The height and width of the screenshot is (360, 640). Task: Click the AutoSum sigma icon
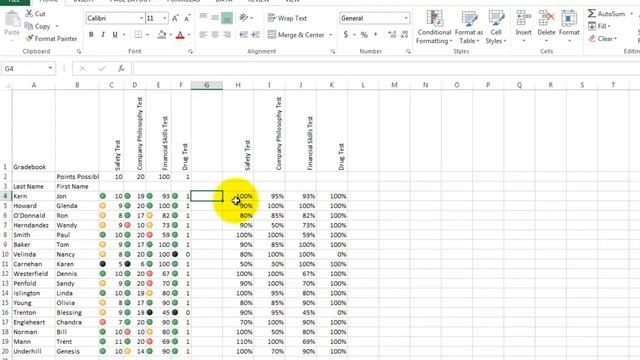(x=591, y=13)
